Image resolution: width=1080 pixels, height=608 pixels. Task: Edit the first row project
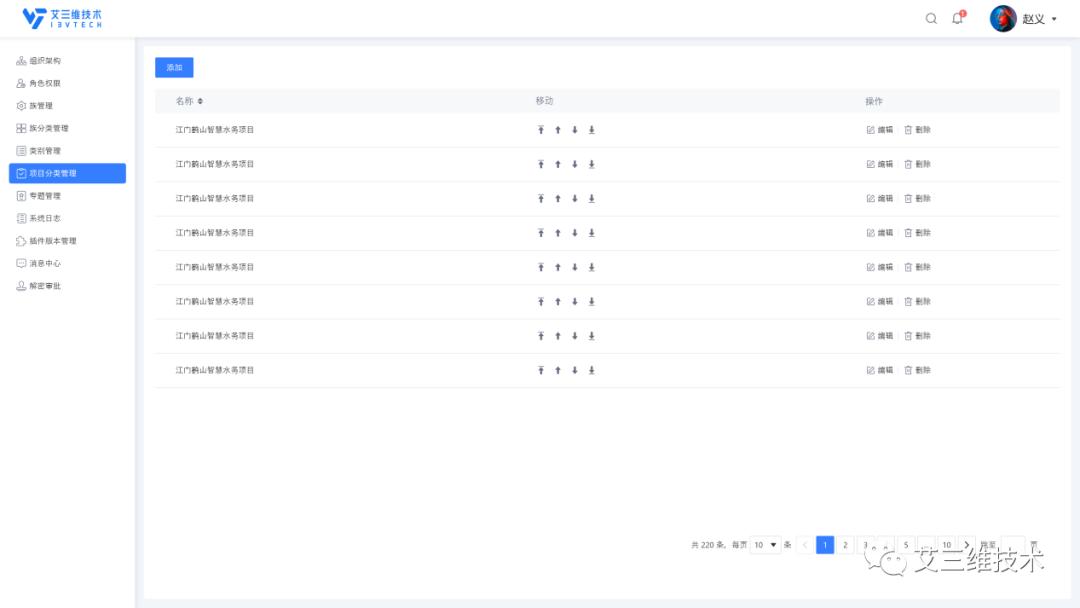click(880, 129)
